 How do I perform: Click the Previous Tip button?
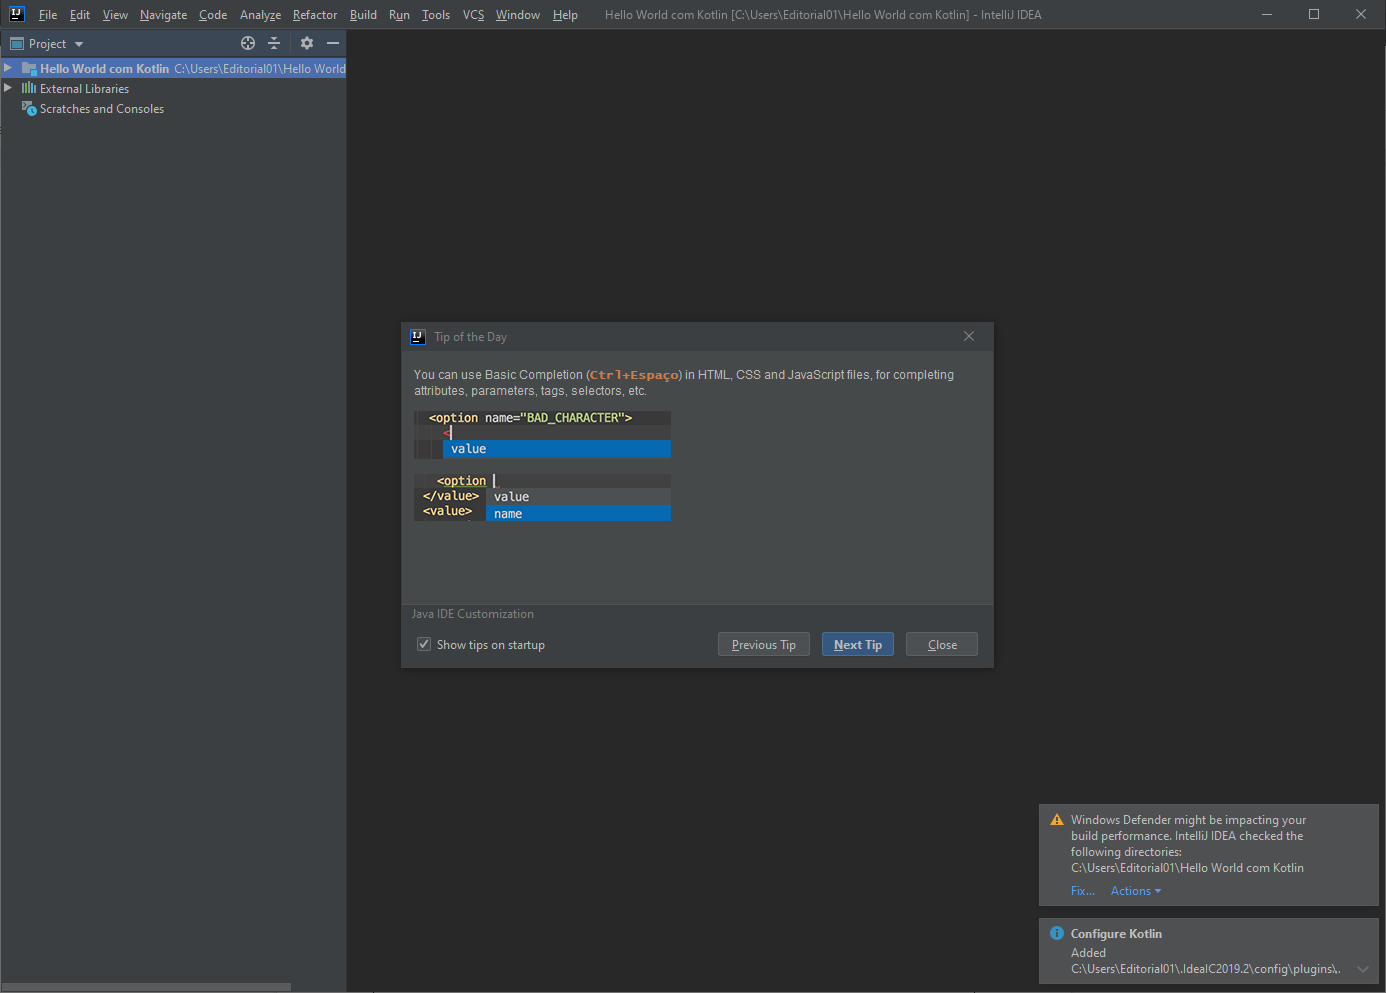tap(763, 645)
